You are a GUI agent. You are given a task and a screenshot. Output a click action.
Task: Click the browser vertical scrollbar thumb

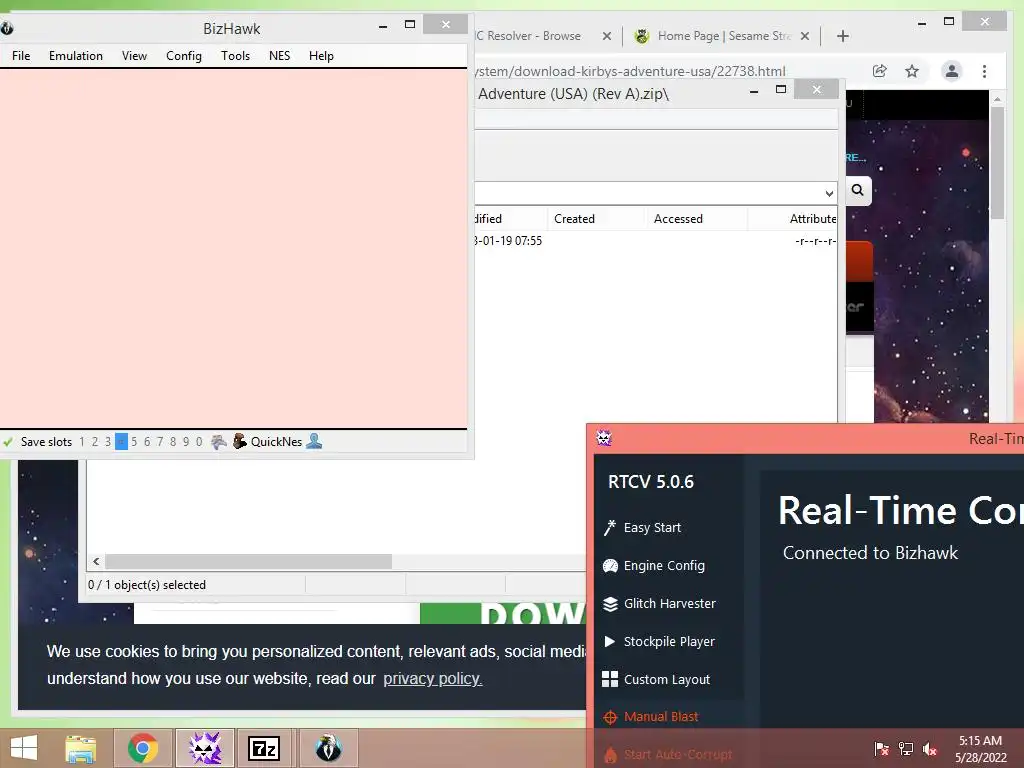pos(997,163)
